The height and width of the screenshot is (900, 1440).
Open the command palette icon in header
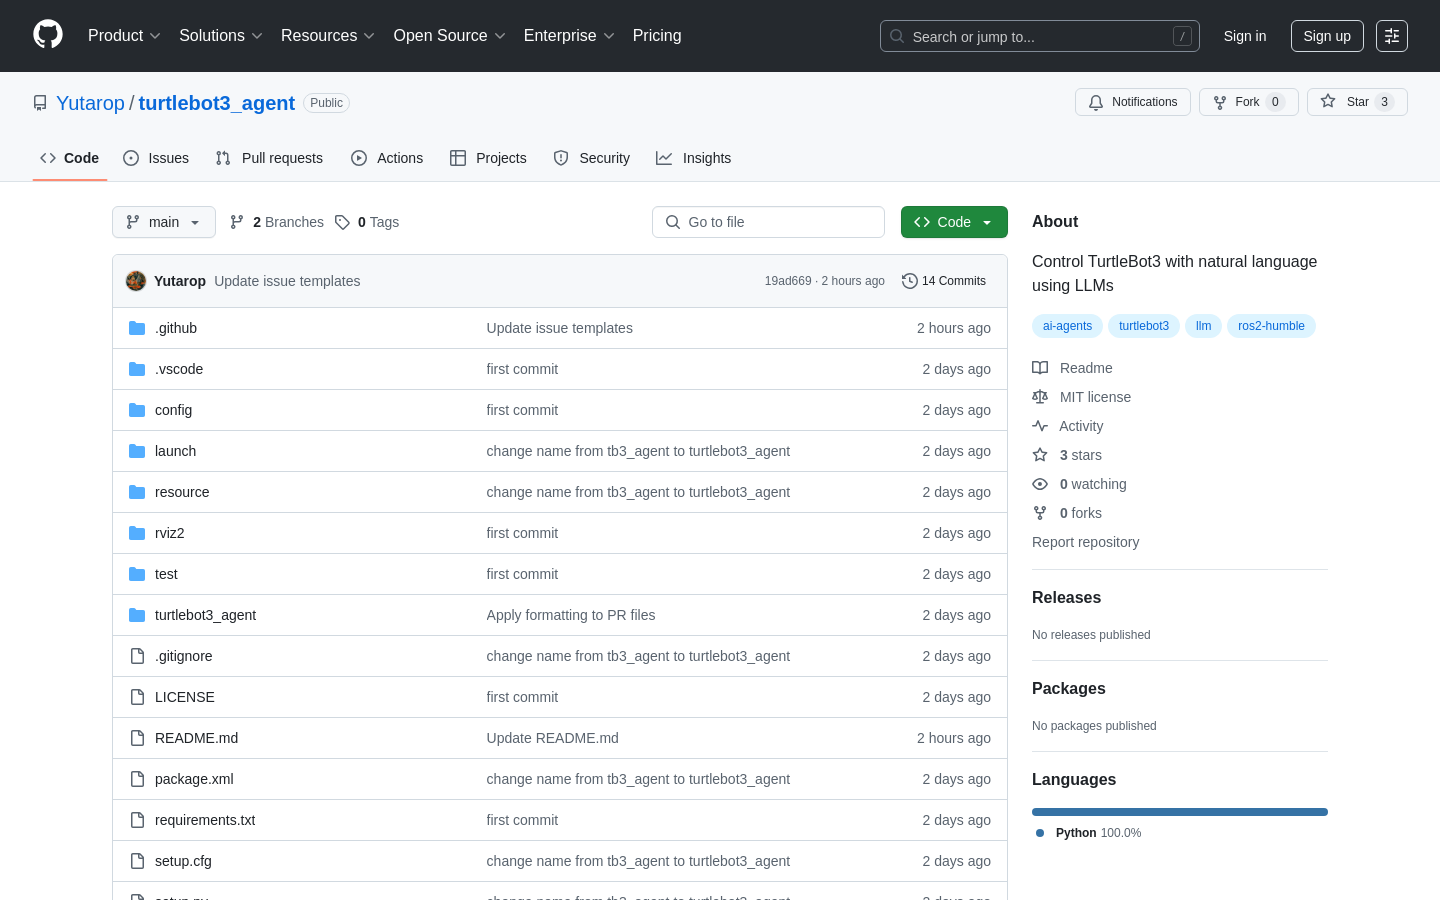point(1392,36)
